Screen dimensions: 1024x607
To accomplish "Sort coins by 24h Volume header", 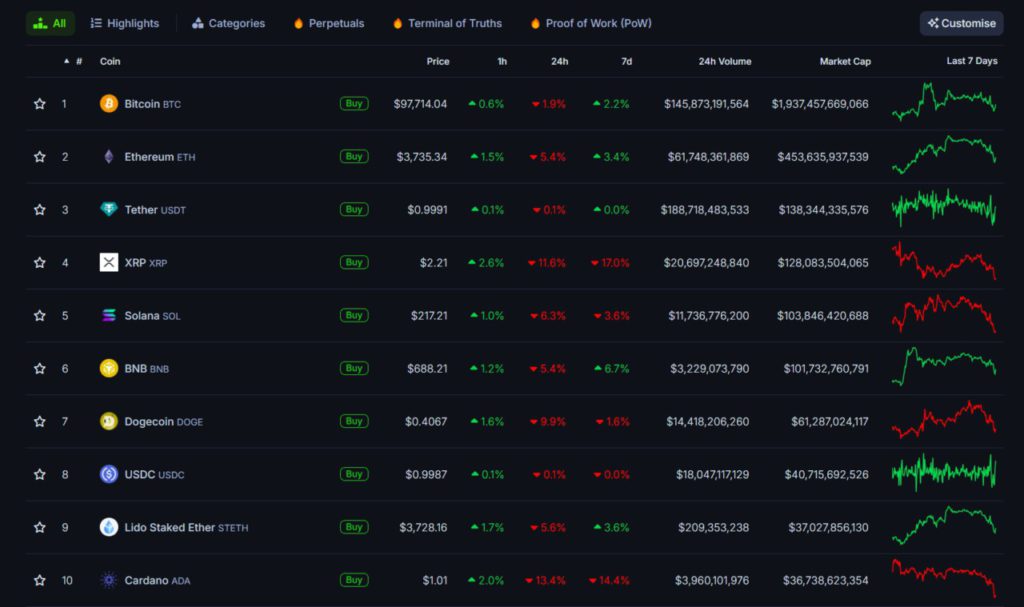I will 724,61.
